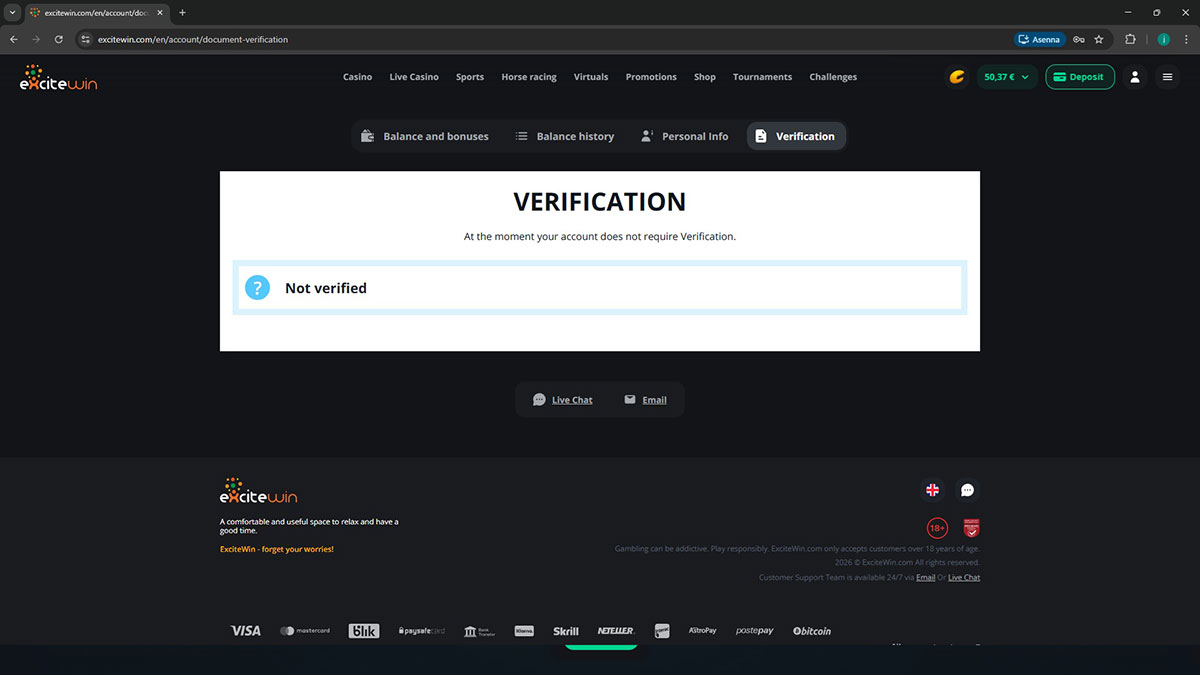The width and height of the screenshot is (1200, 675).
Task: Open the Tournaments menu item
Action: (x=762, y=77)
